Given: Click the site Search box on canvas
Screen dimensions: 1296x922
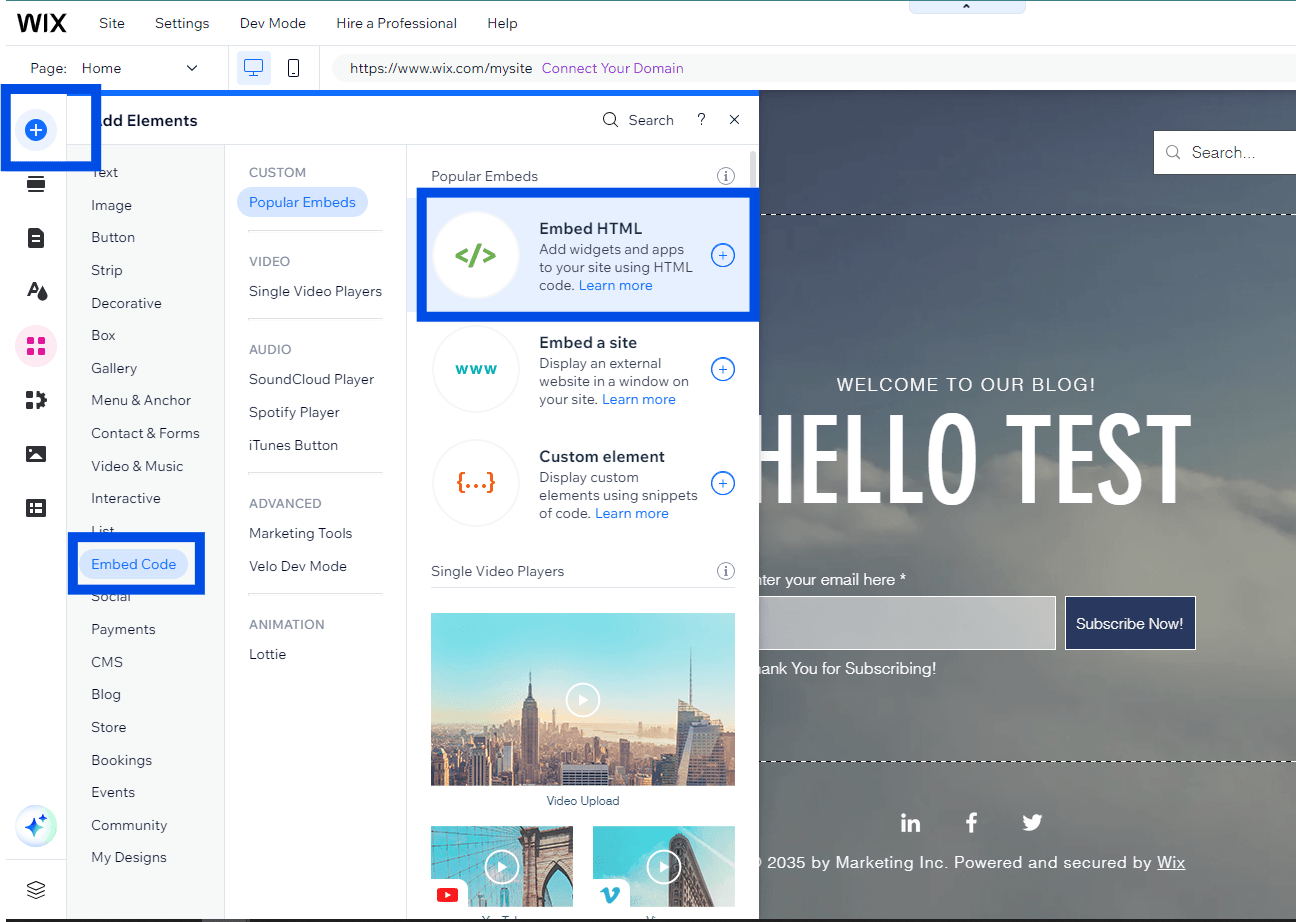Looking at the screenshot, I should (x=1225, y=152).
